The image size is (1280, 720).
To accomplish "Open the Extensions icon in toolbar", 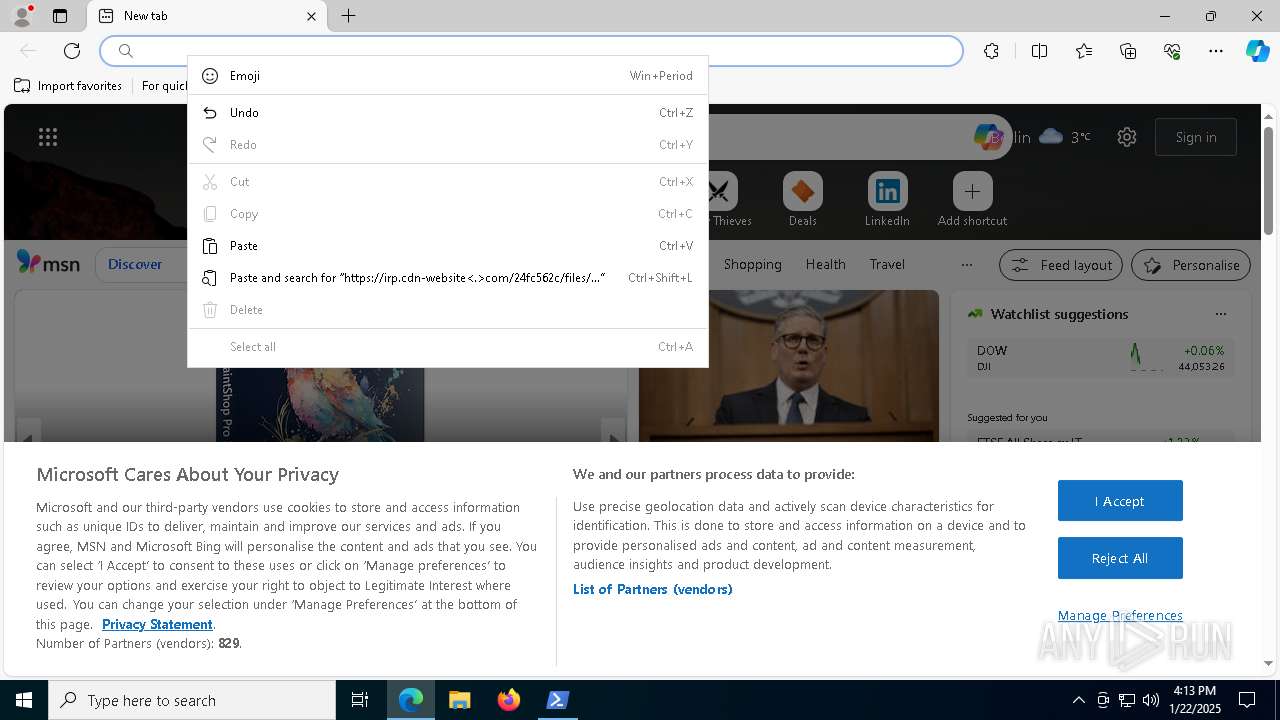I will click(991, 51).
